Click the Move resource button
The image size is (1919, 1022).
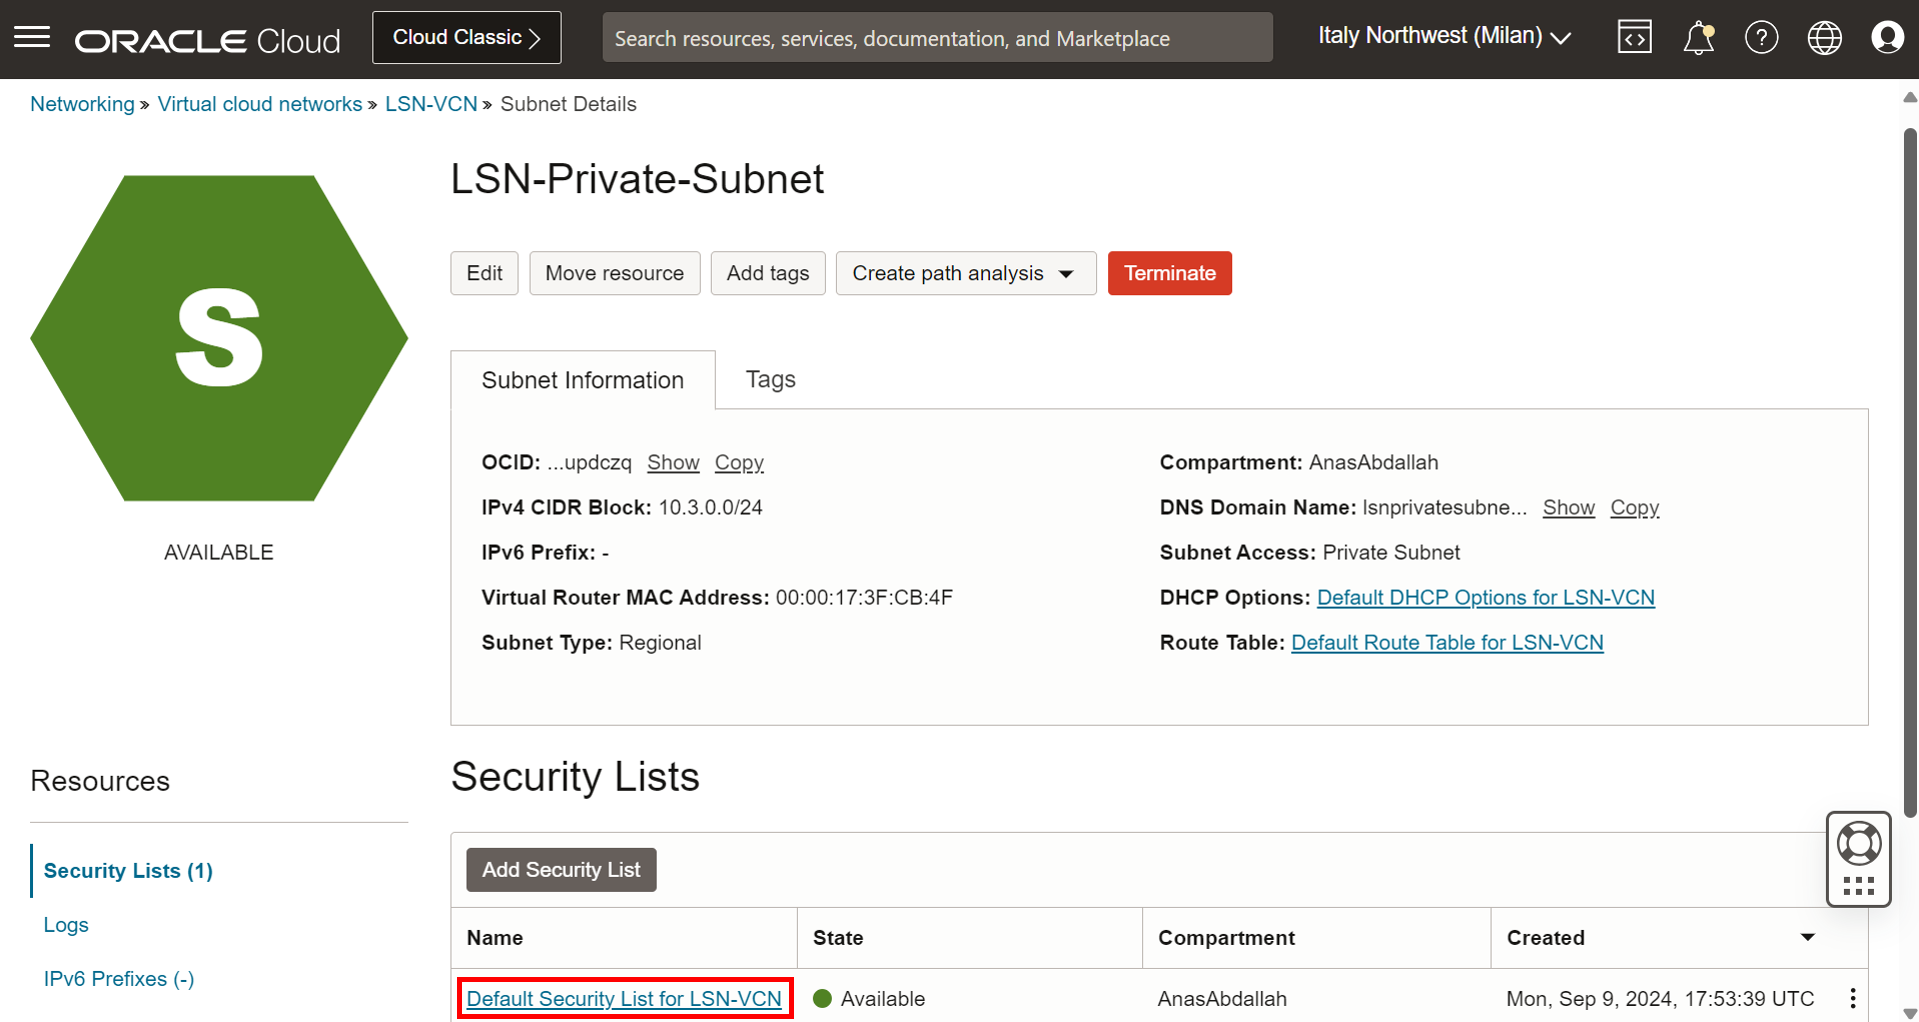tap(614, 273)
